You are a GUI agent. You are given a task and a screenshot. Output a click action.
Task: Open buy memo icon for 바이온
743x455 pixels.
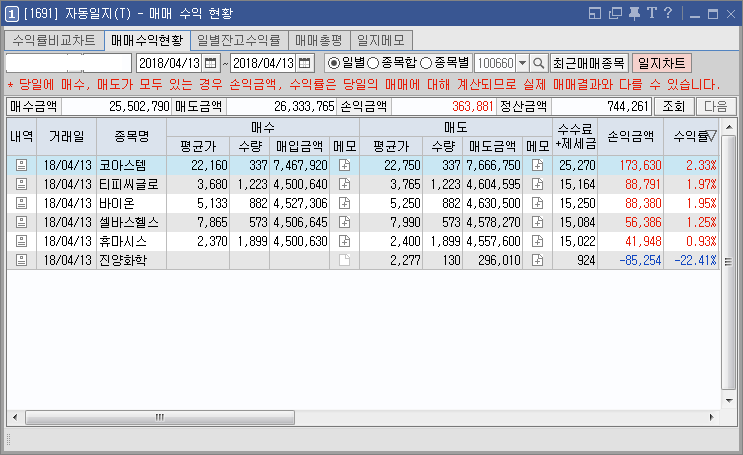tap(344, 203)
